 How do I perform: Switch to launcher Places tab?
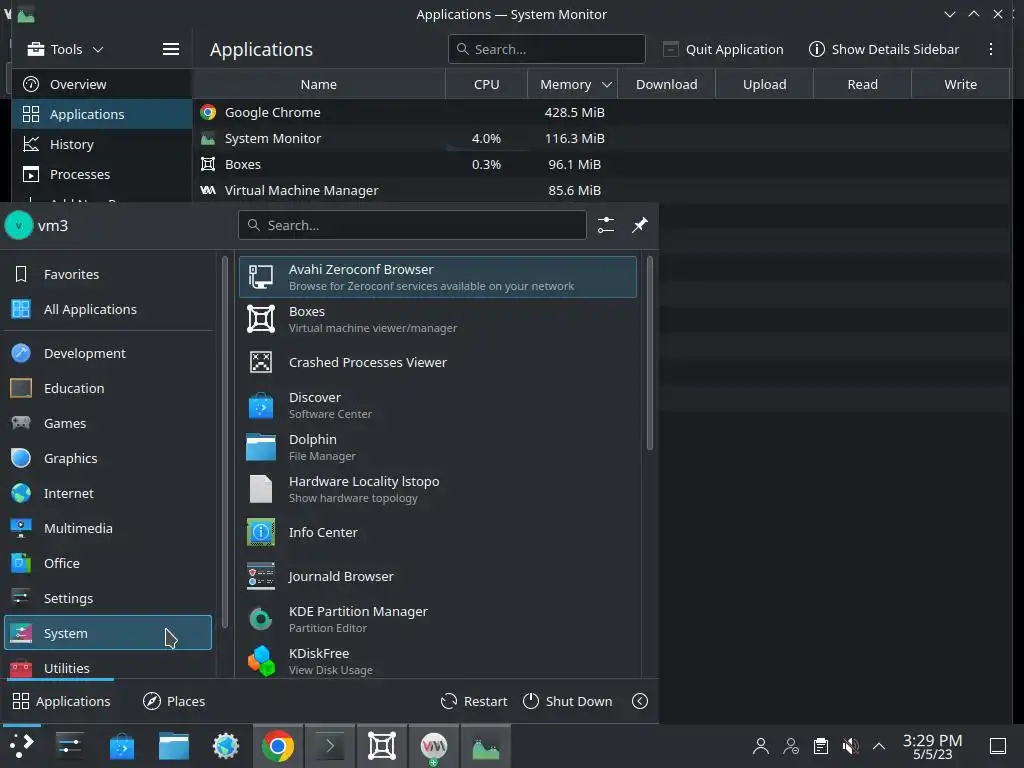[174, 701]
